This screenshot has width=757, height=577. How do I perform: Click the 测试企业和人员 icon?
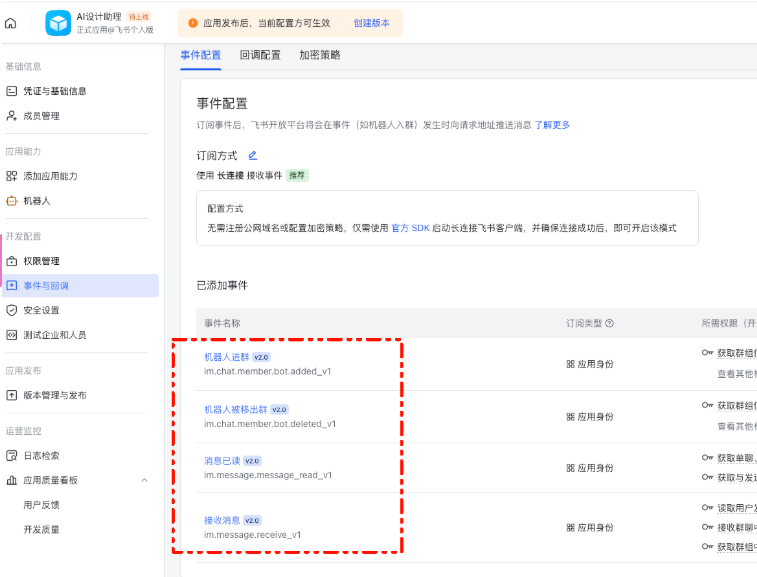click(12, 335)
